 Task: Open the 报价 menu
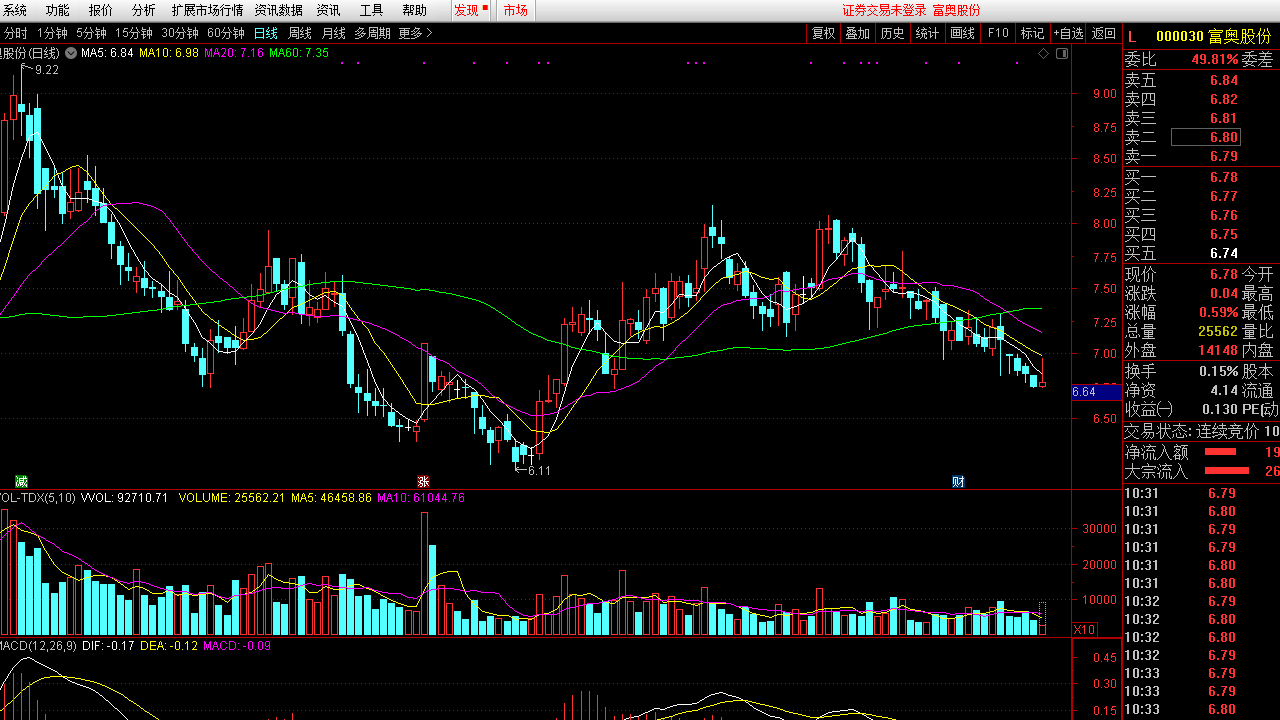(x=101, y=10)
